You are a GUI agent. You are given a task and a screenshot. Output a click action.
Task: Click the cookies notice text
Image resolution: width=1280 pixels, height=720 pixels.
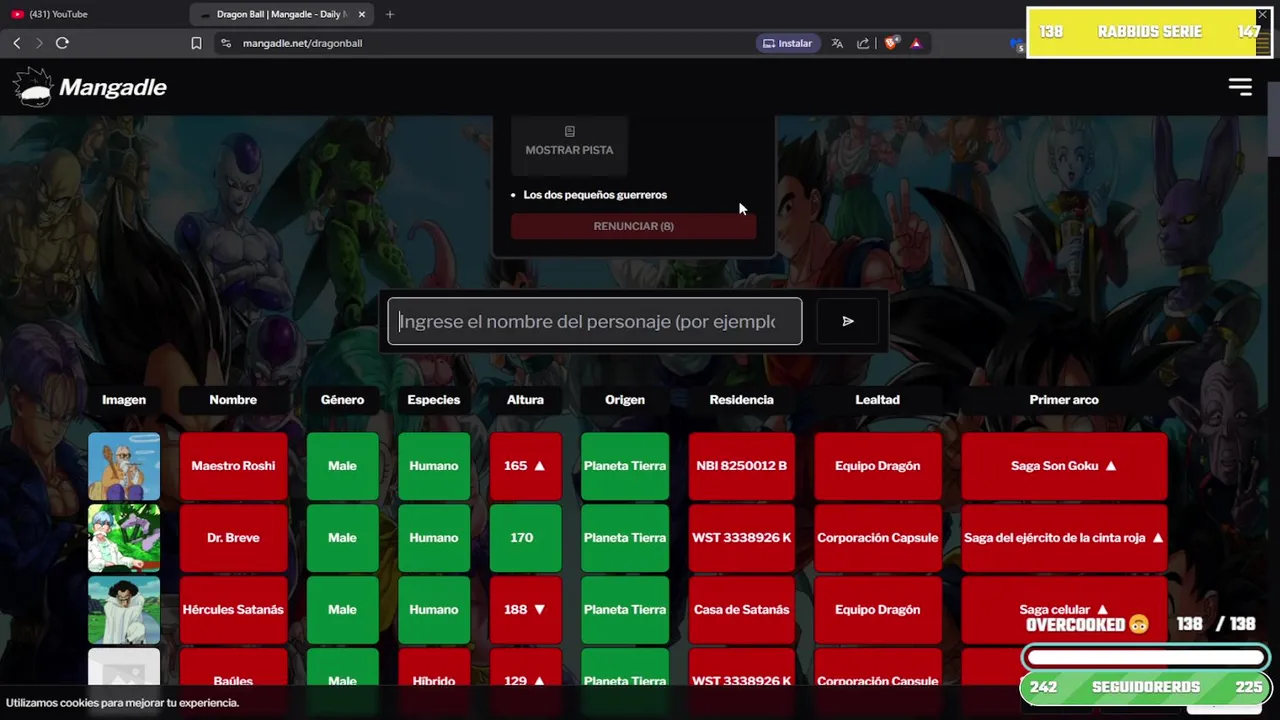[x=122, y=703]
